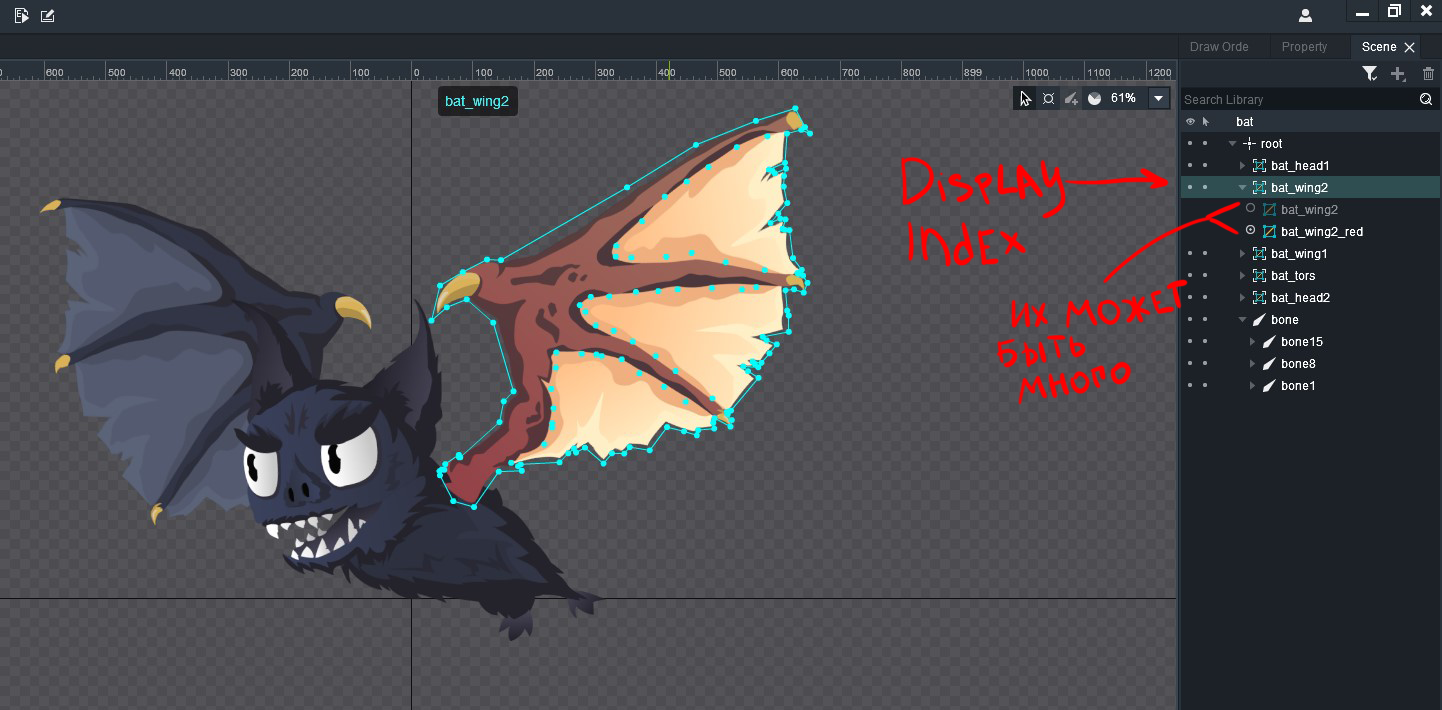The height and width of the screenshot is (710, 1442).
Task: Click the user account icon at top right
Action: [1305, 15]
